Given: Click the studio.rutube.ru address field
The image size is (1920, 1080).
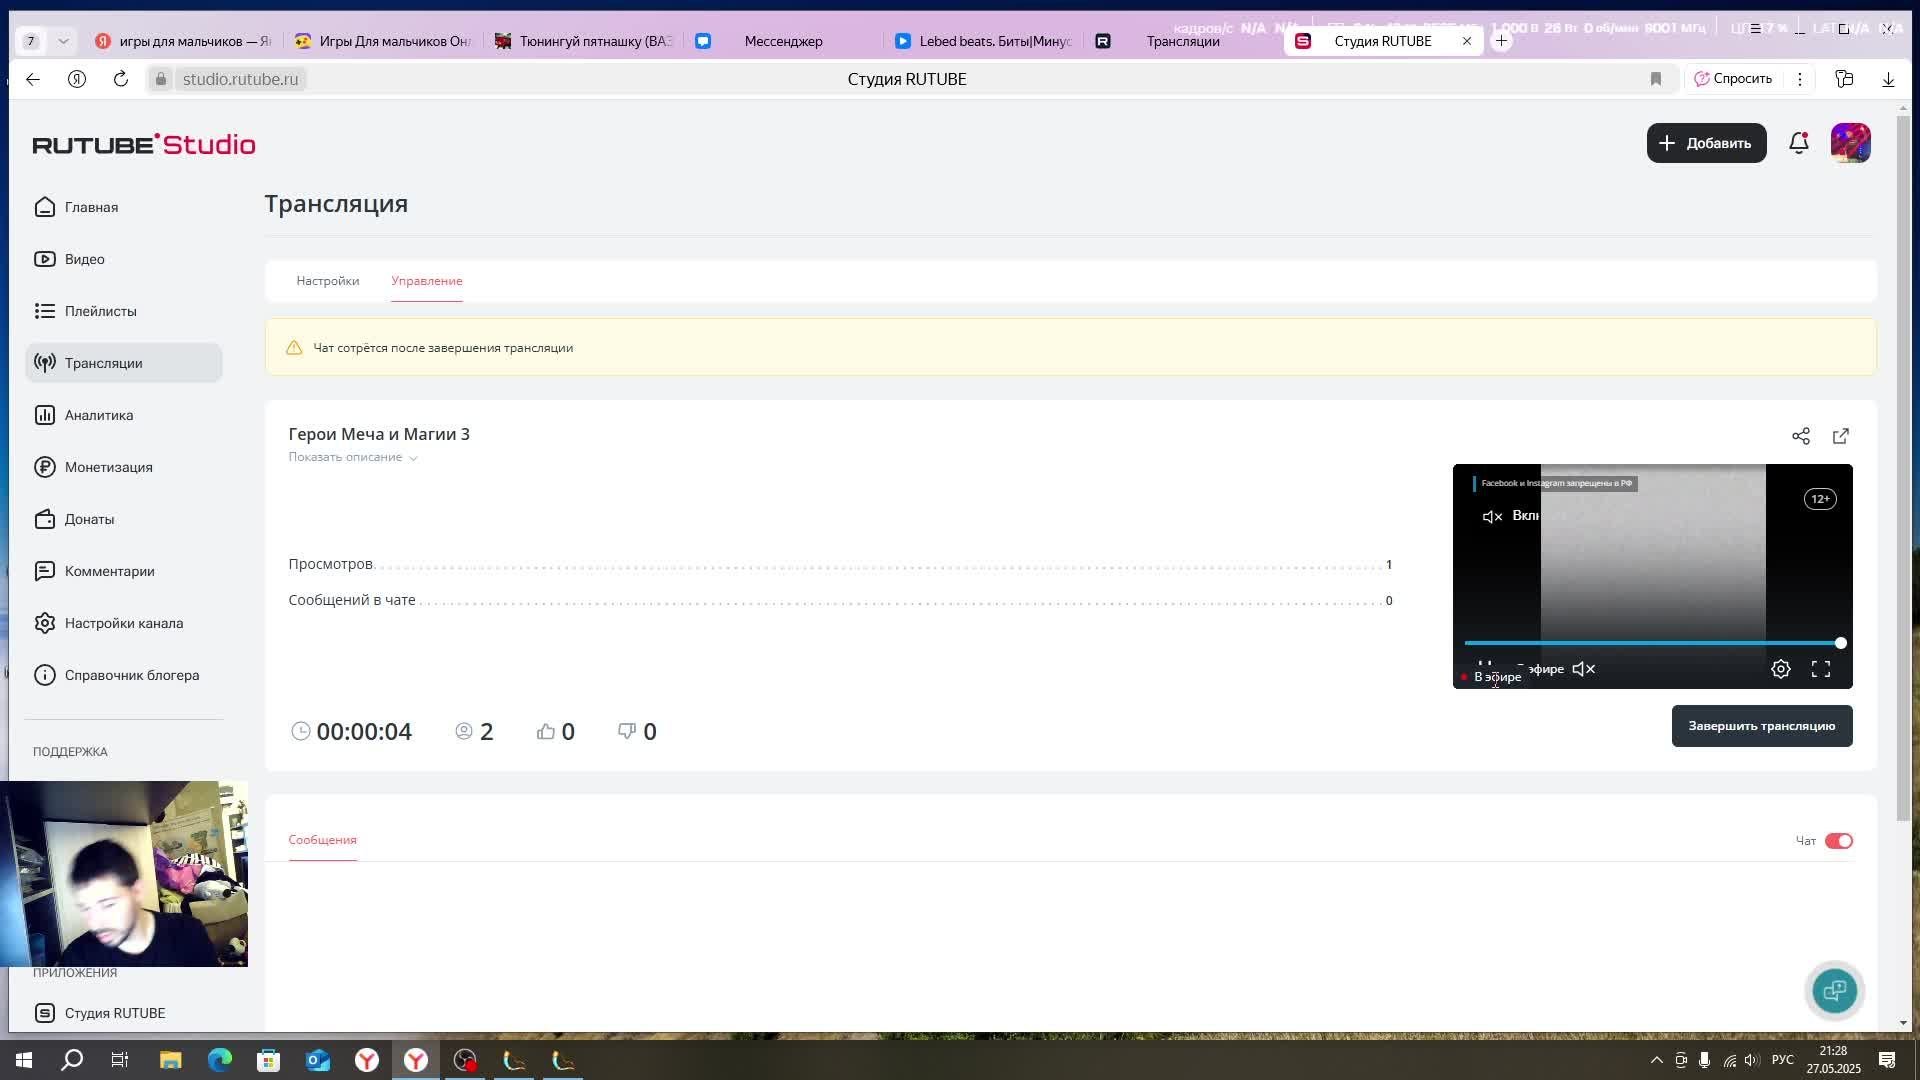Looking at the screenshot, I should [240, 79].
